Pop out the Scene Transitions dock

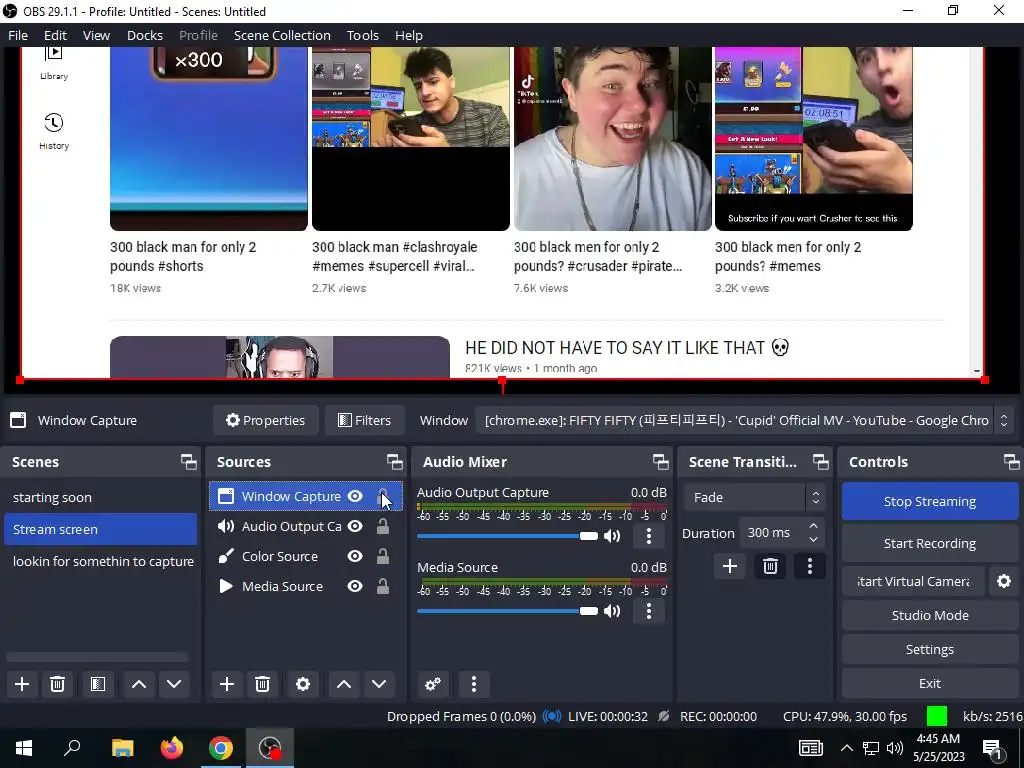pyautogui.click(x=820, y=462)
